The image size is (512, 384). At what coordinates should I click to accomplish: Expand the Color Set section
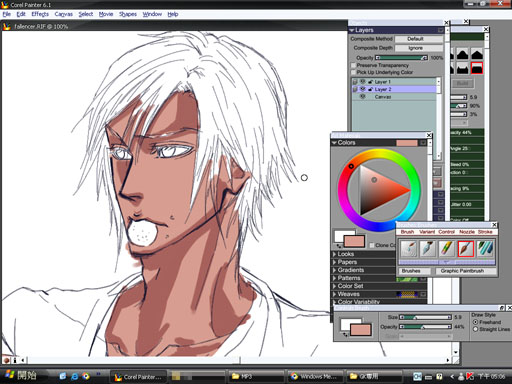334,286
